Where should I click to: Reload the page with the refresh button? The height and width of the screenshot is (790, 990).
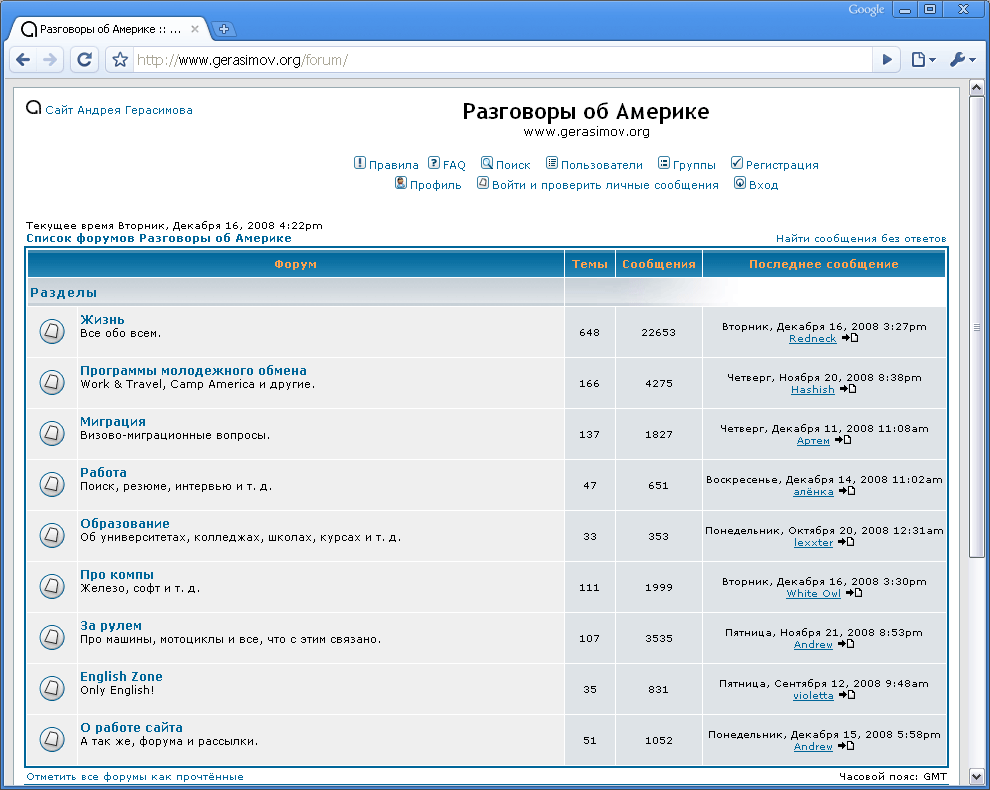point(85,60)
